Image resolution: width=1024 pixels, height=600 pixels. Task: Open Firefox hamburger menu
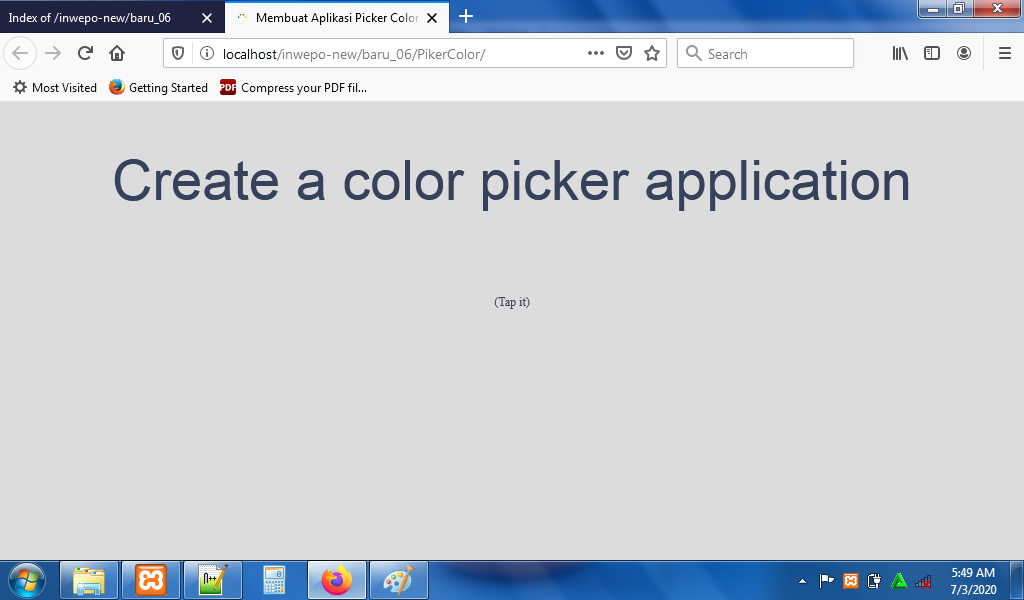point(1005,54)
